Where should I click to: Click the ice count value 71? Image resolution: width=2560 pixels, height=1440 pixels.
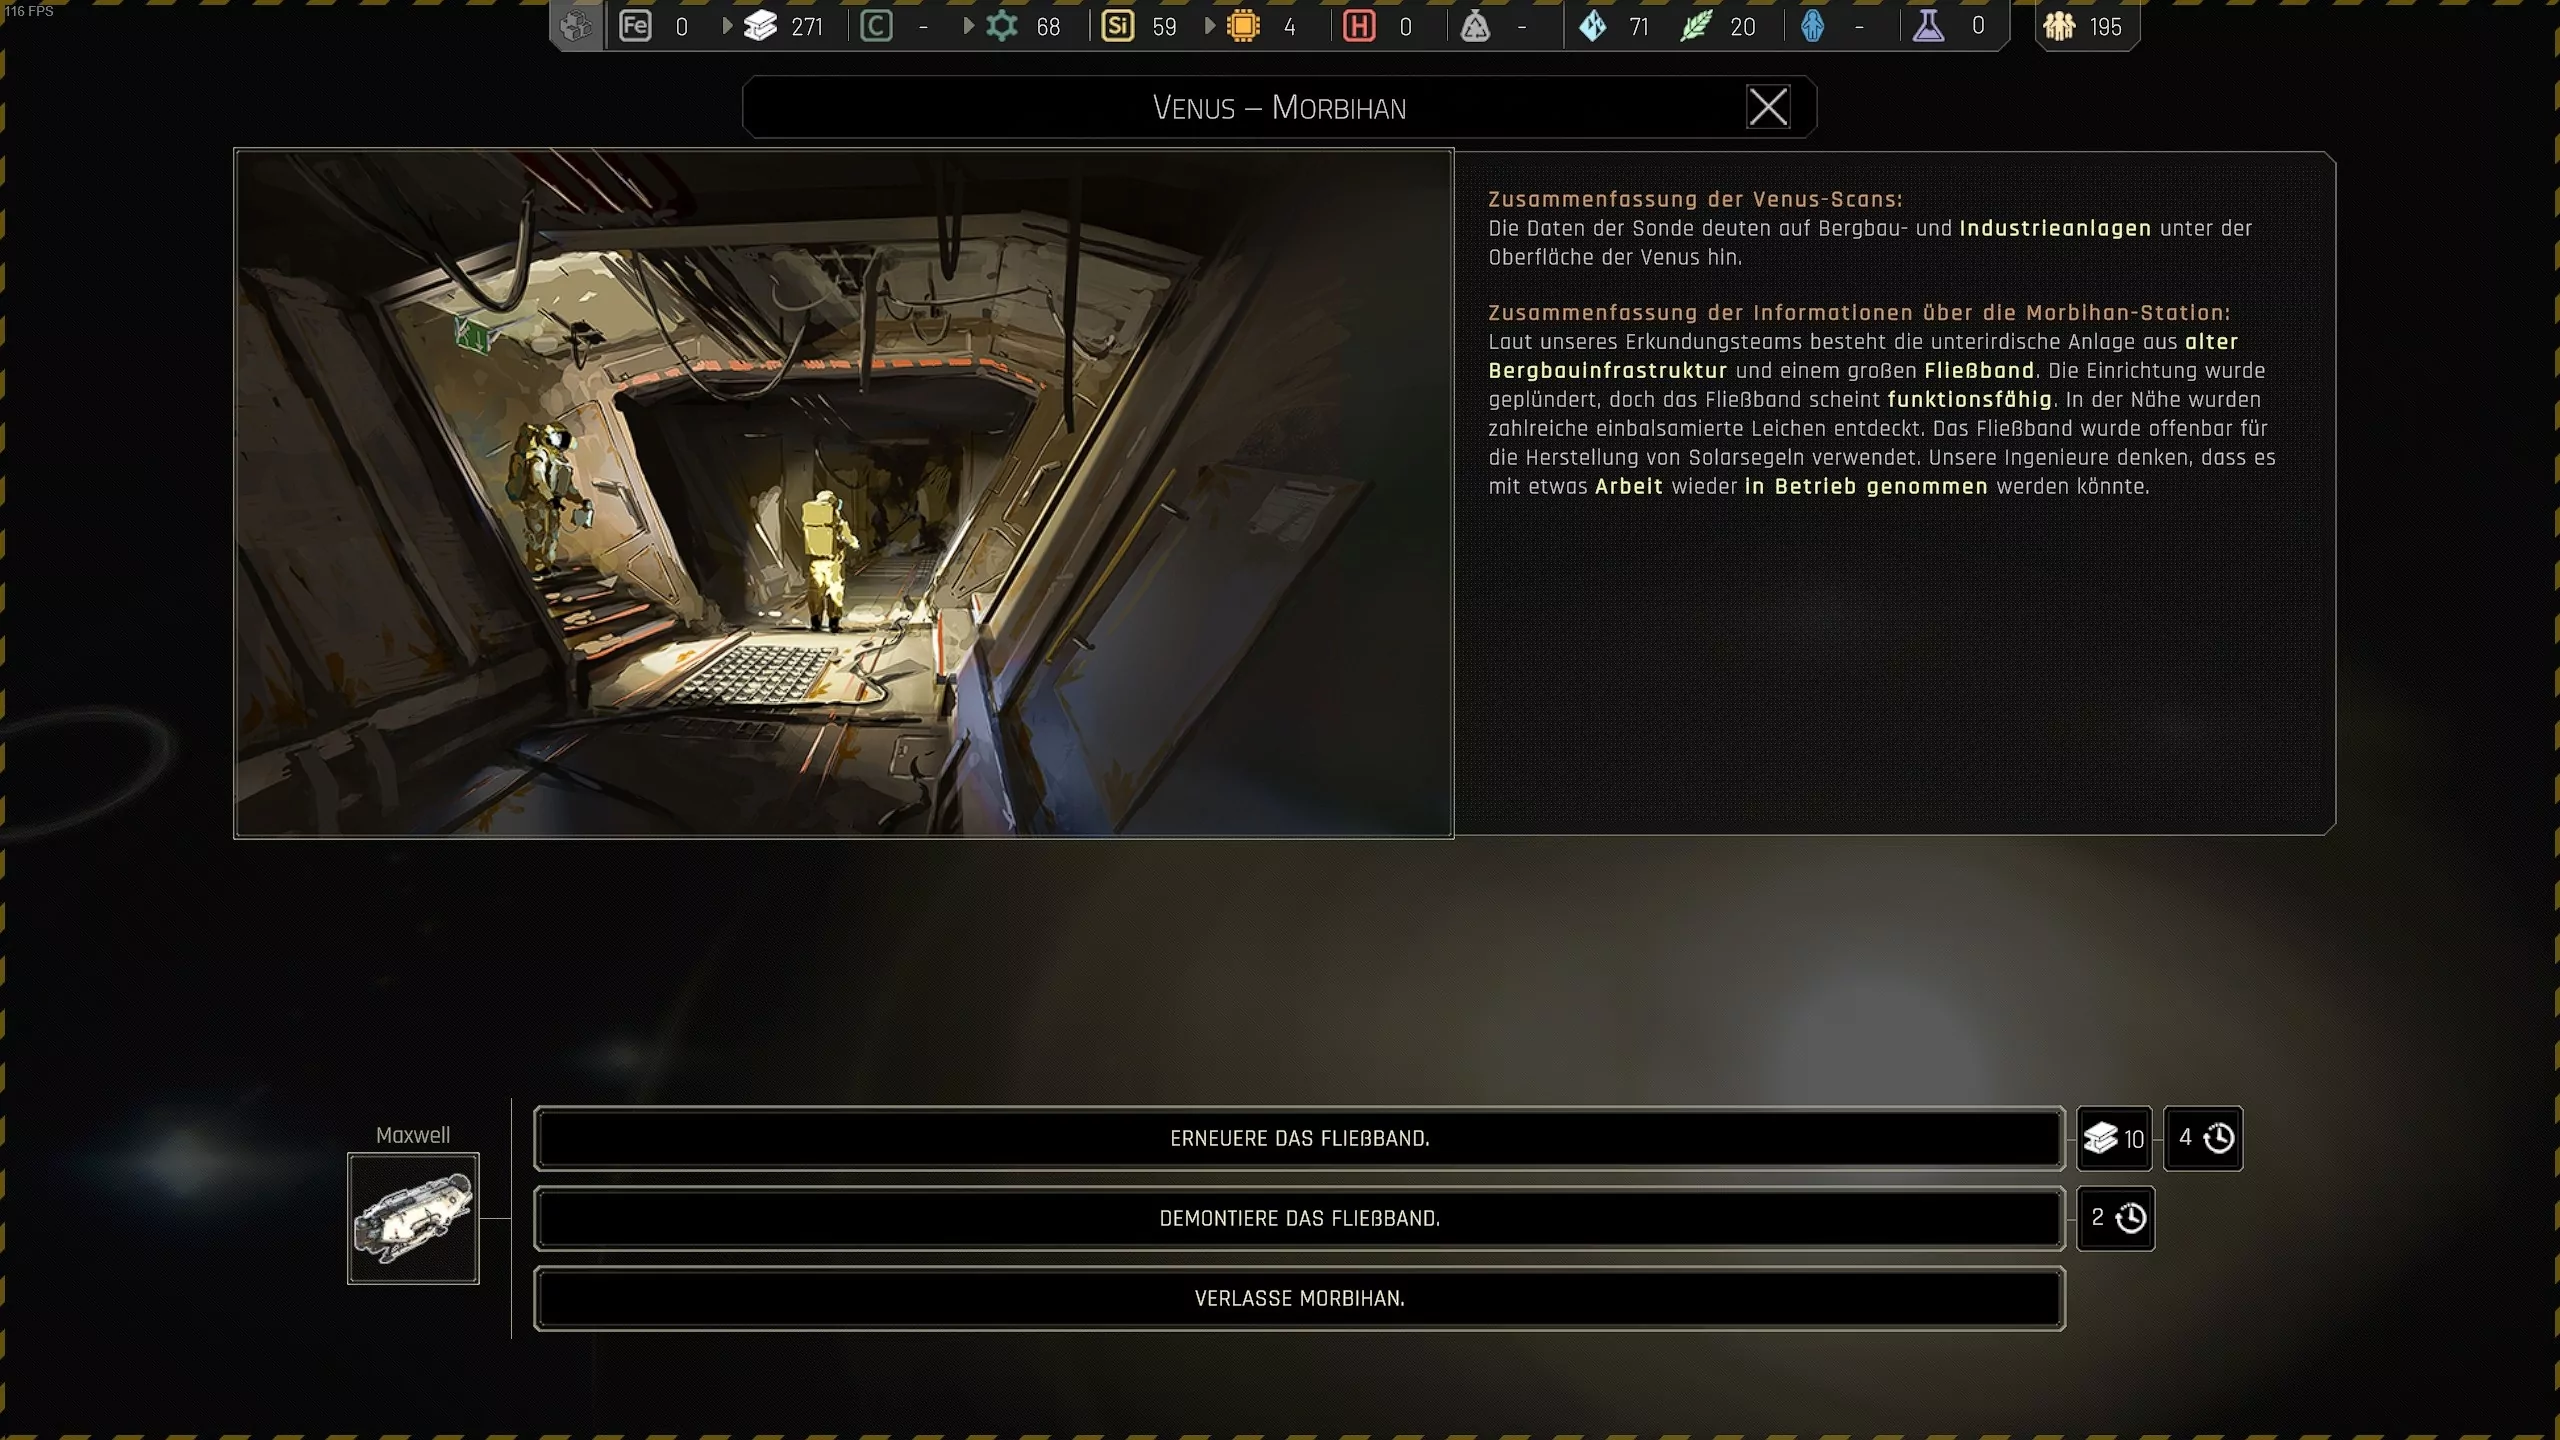pos(1639,27)
